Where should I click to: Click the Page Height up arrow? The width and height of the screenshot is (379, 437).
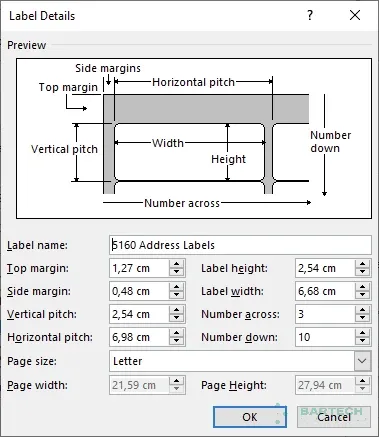coord(362,381)
